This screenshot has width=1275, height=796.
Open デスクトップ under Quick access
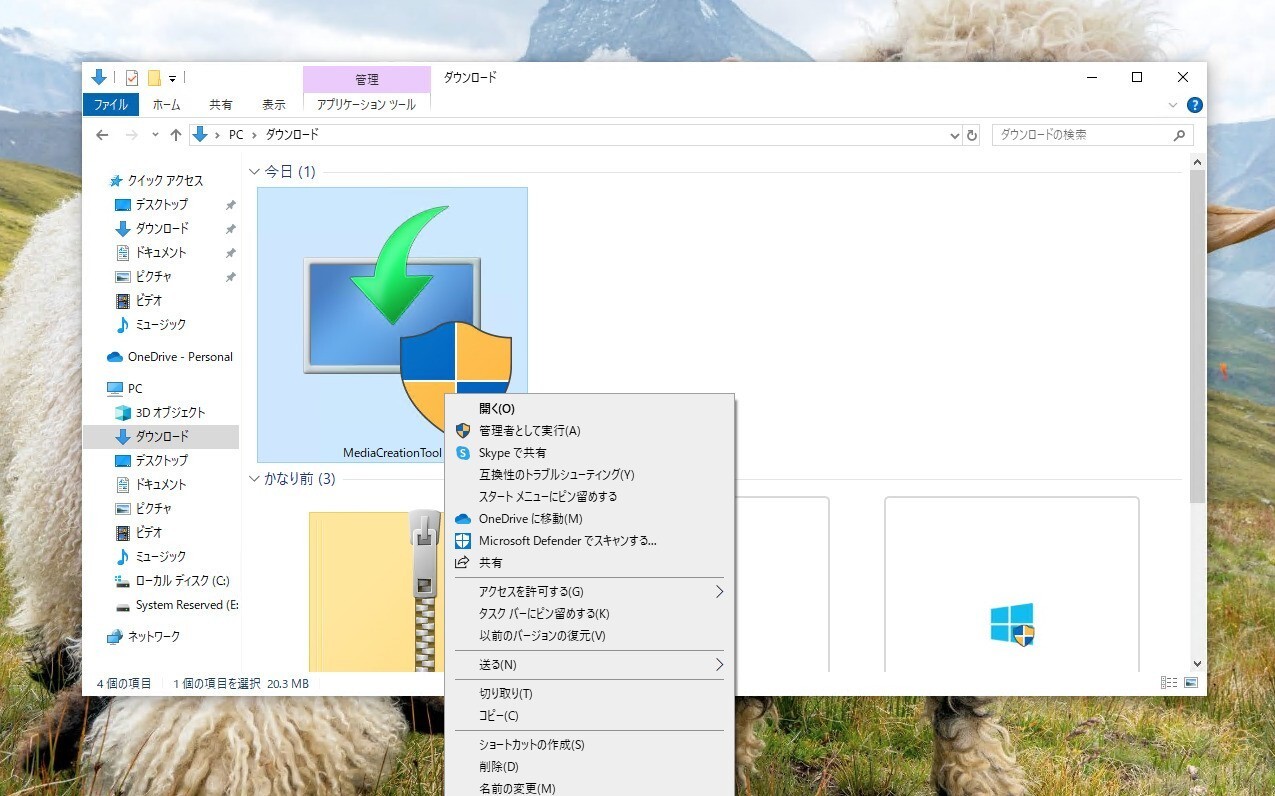click(x=161, y=205)
